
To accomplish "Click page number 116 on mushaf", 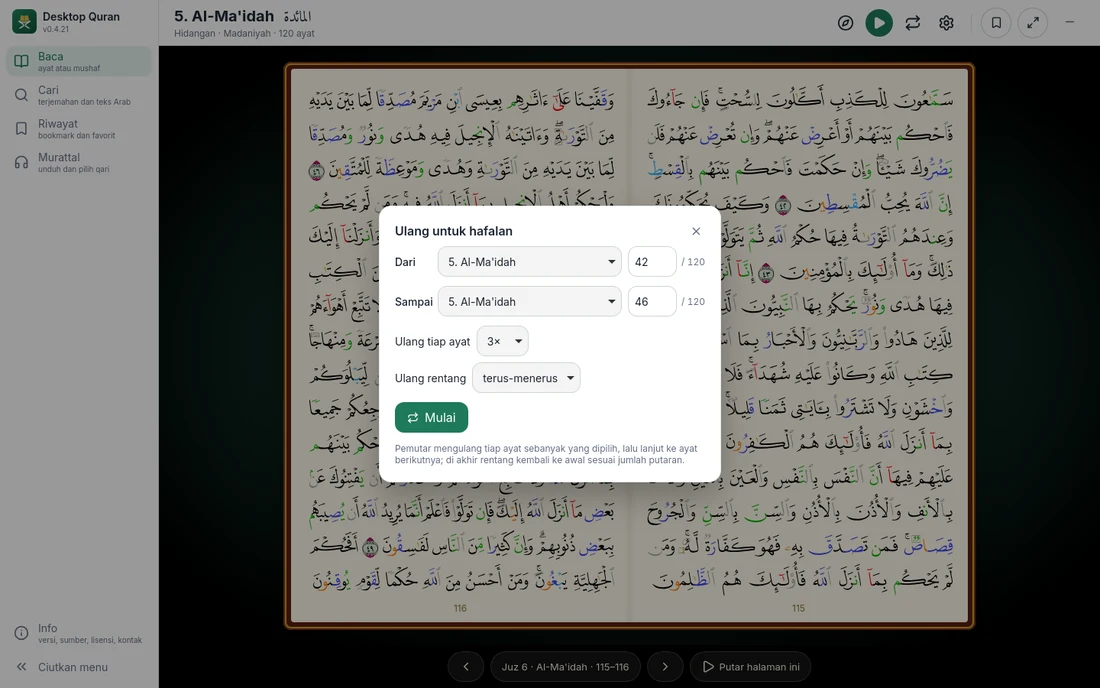I will pyautogui.click(x=460, y=608).
